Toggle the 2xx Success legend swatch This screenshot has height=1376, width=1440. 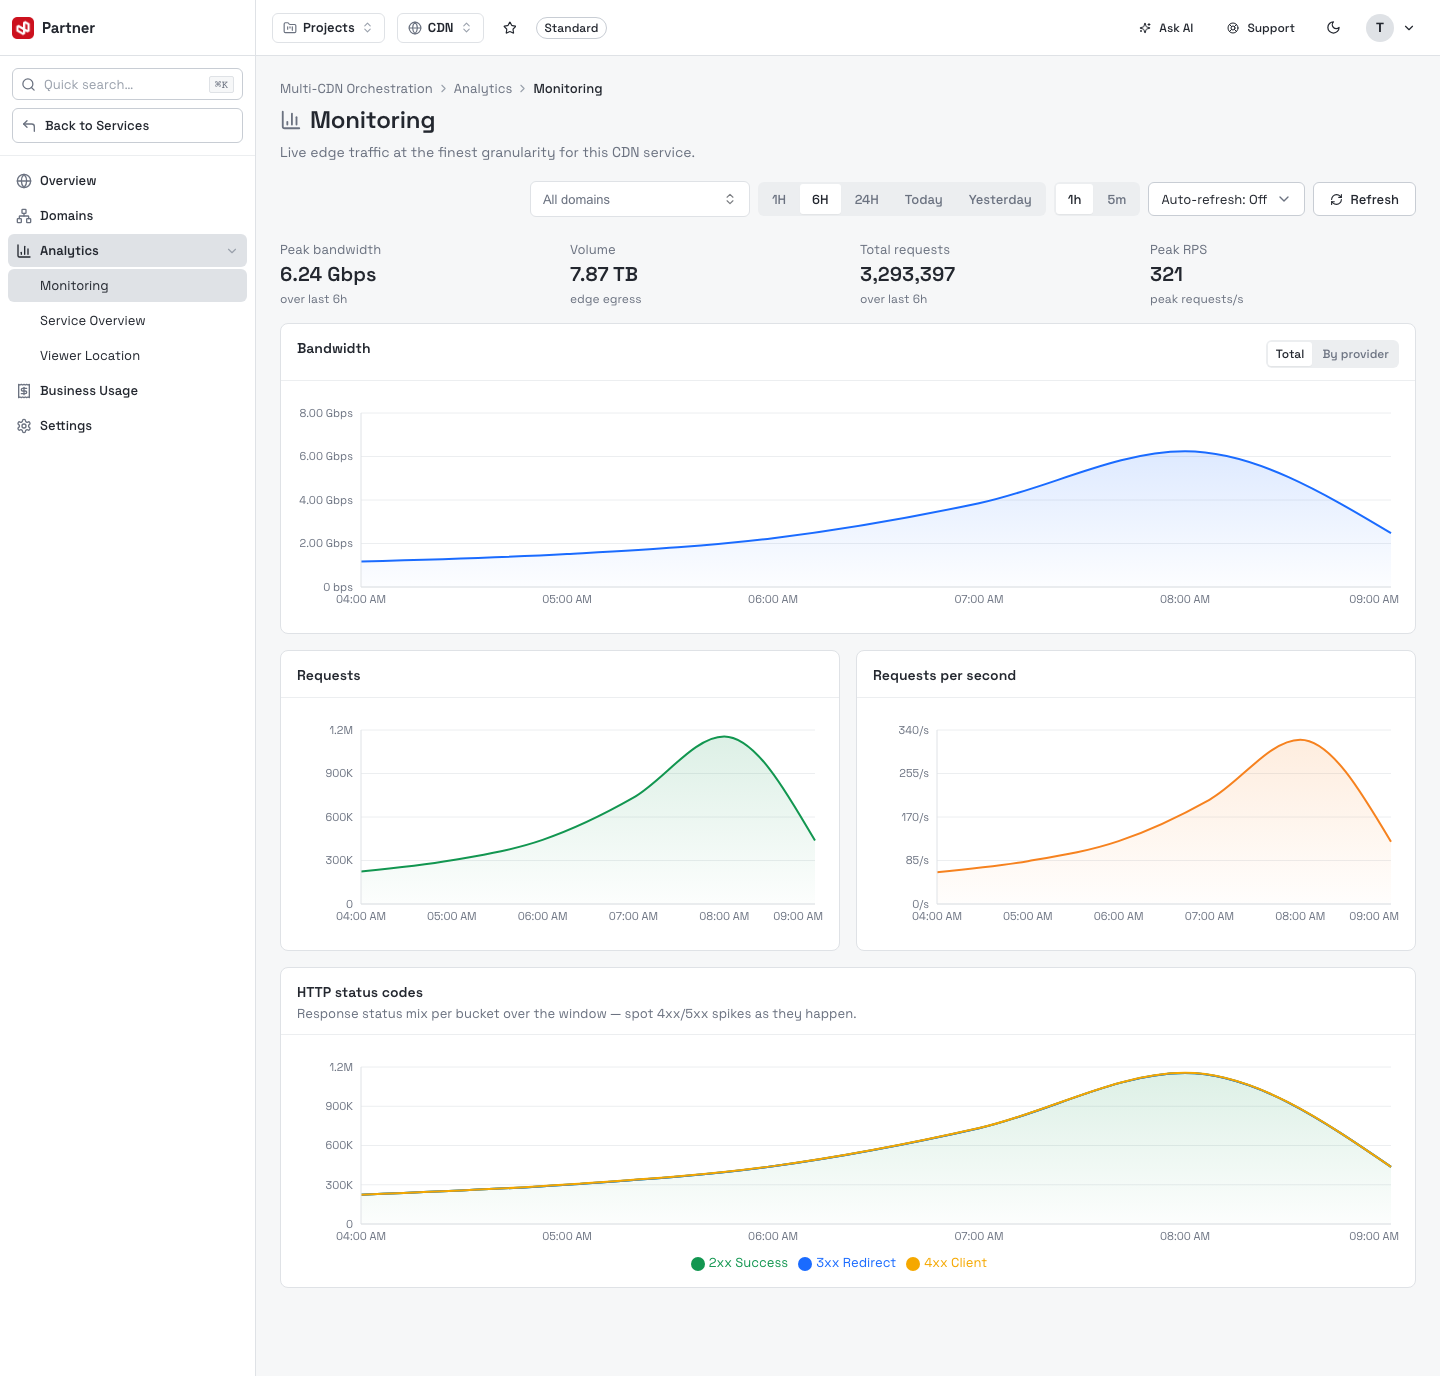[698, 1264]
